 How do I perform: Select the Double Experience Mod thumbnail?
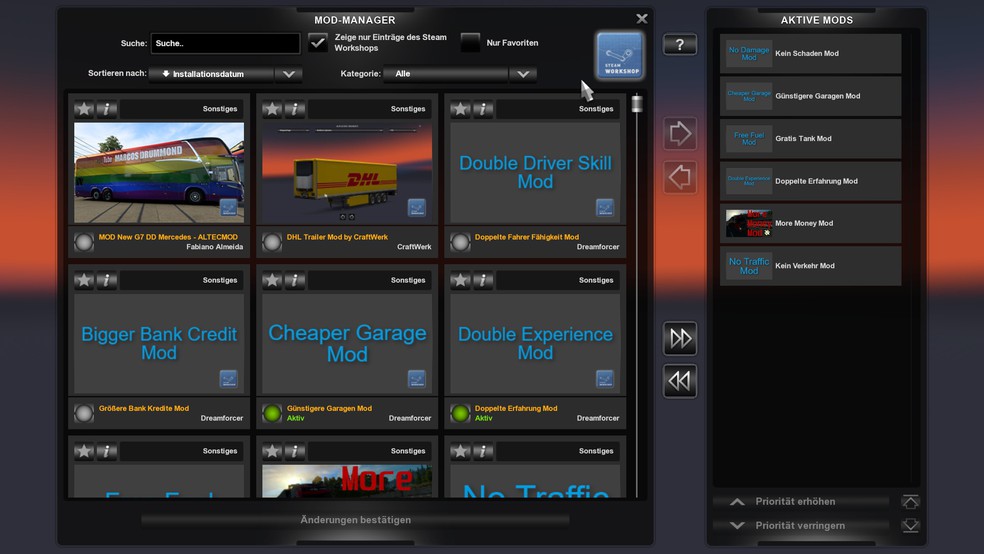(535, 344)
